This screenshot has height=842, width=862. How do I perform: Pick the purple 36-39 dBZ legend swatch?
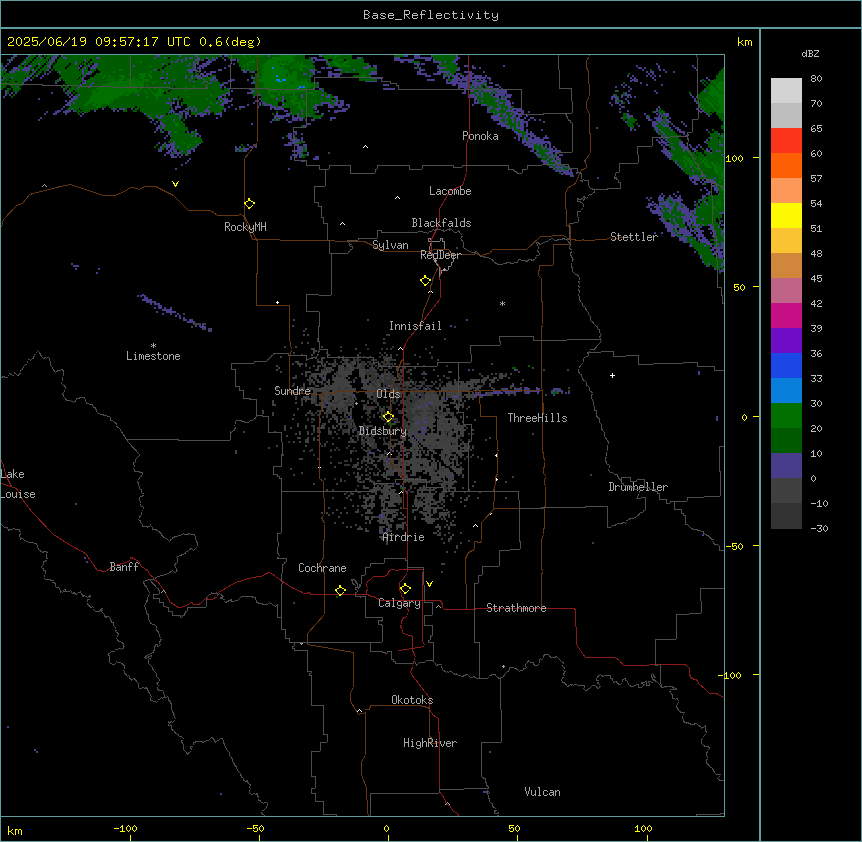pos(786,341)
